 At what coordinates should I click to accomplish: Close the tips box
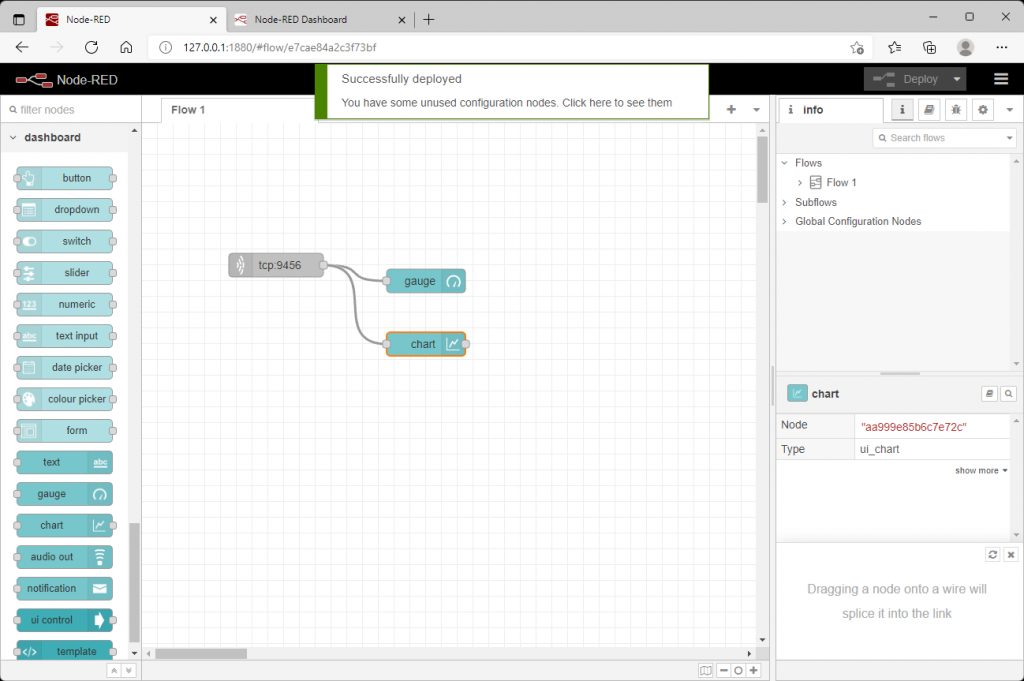(1011, 554)
